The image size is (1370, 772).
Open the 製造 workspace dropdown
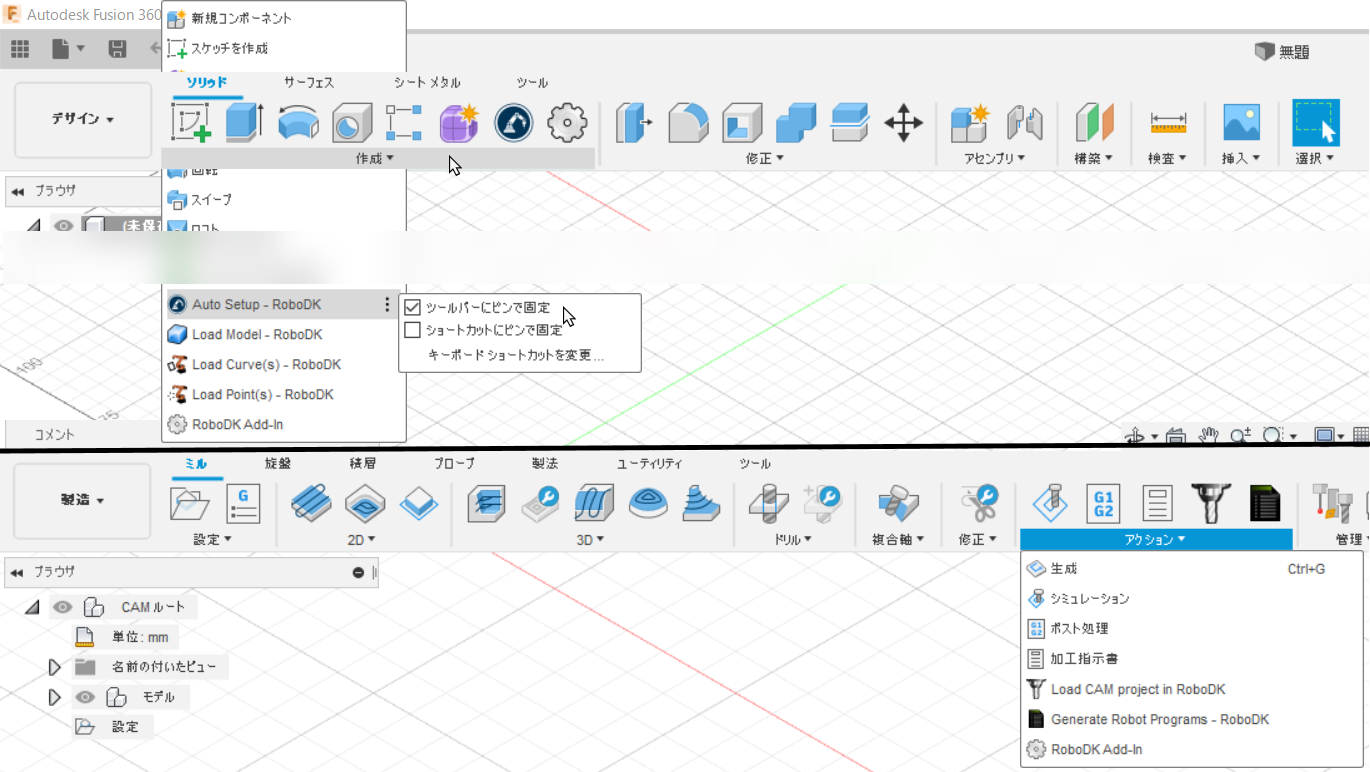(82, 500)
